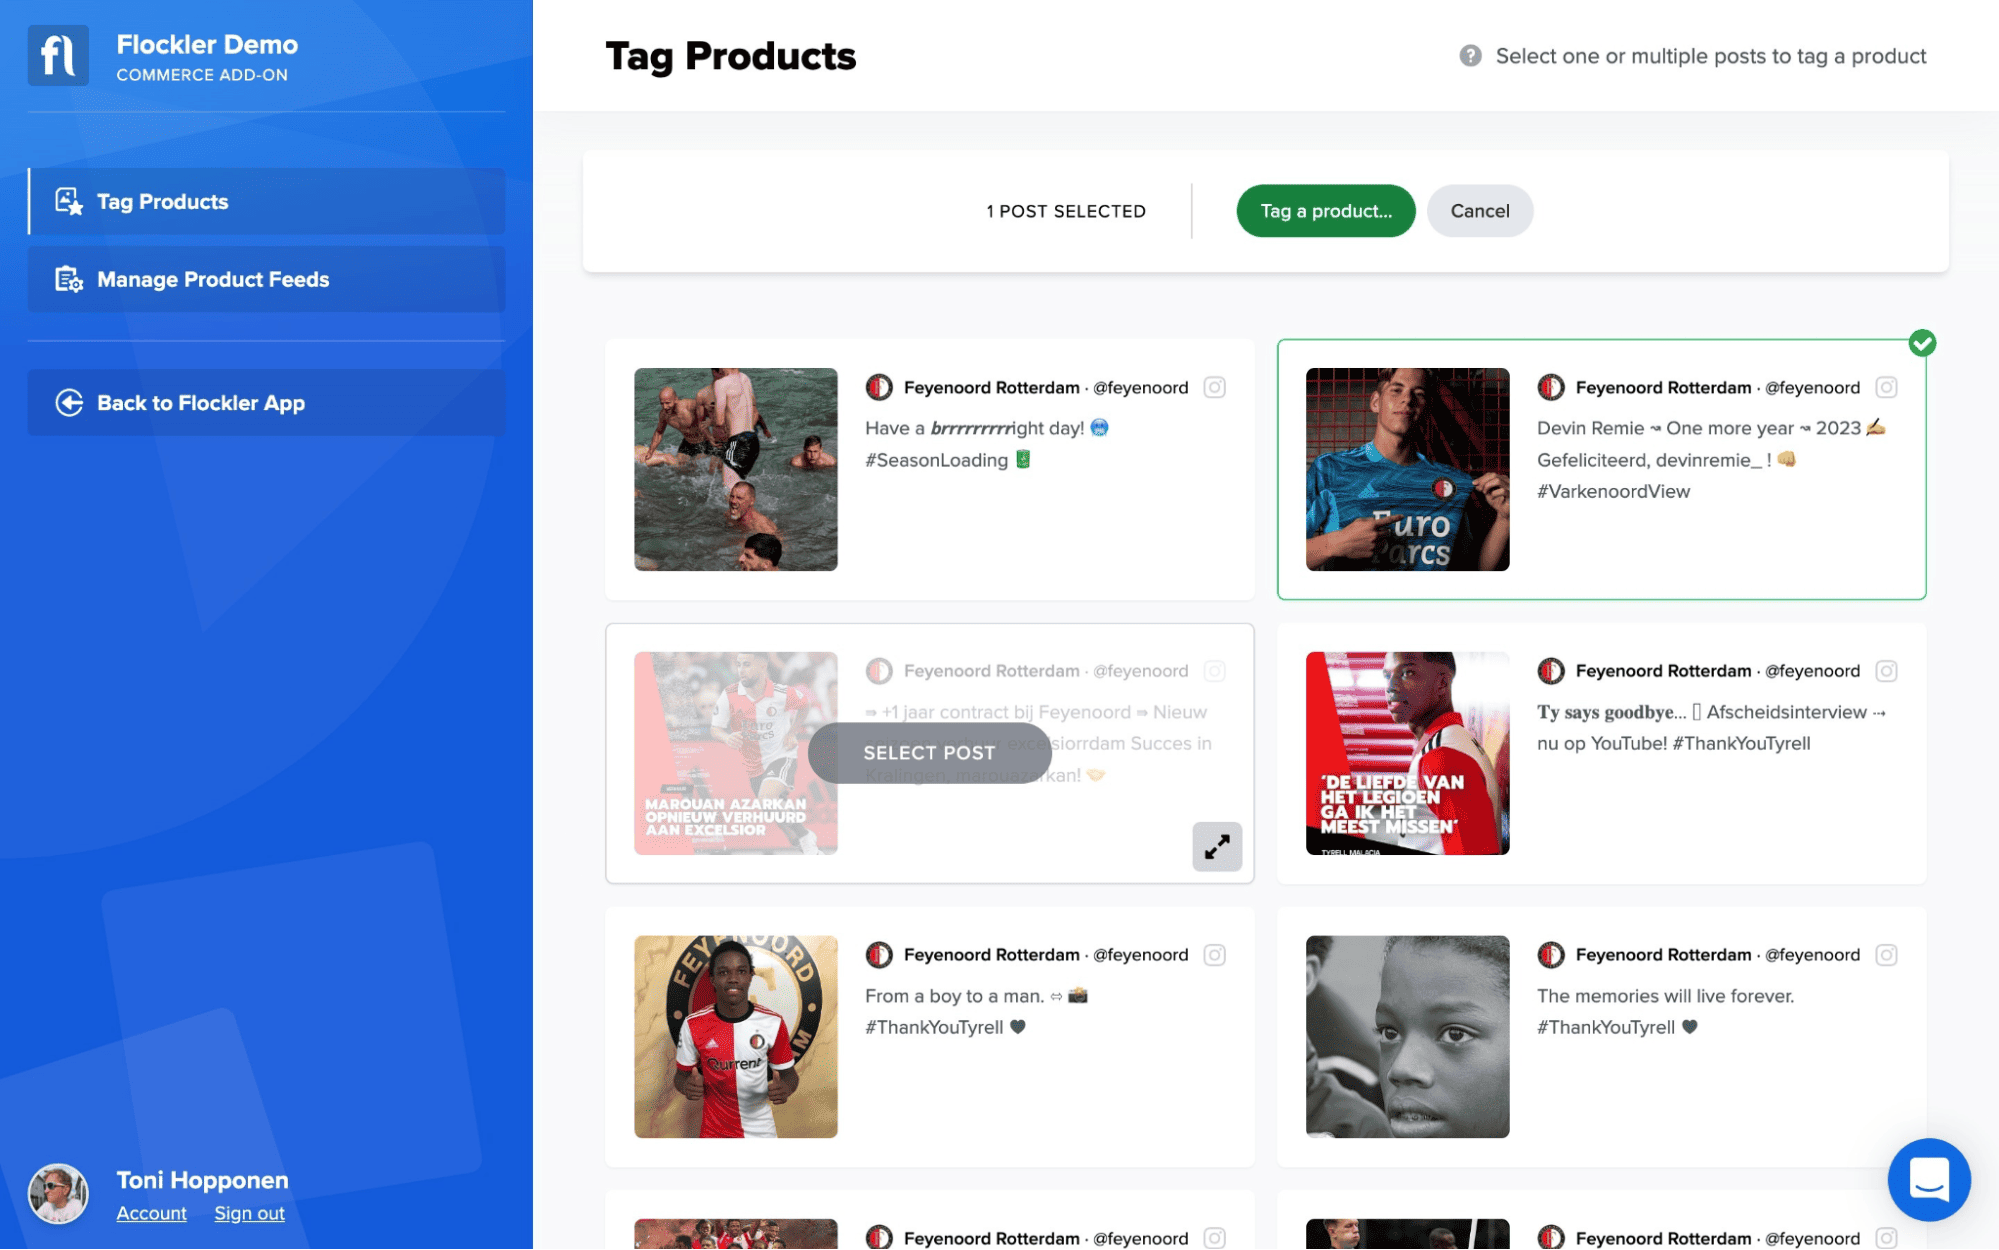Select the Marouan Azarkan post
Screen dimensions: 1999x1250
click(x=929, y=753)
